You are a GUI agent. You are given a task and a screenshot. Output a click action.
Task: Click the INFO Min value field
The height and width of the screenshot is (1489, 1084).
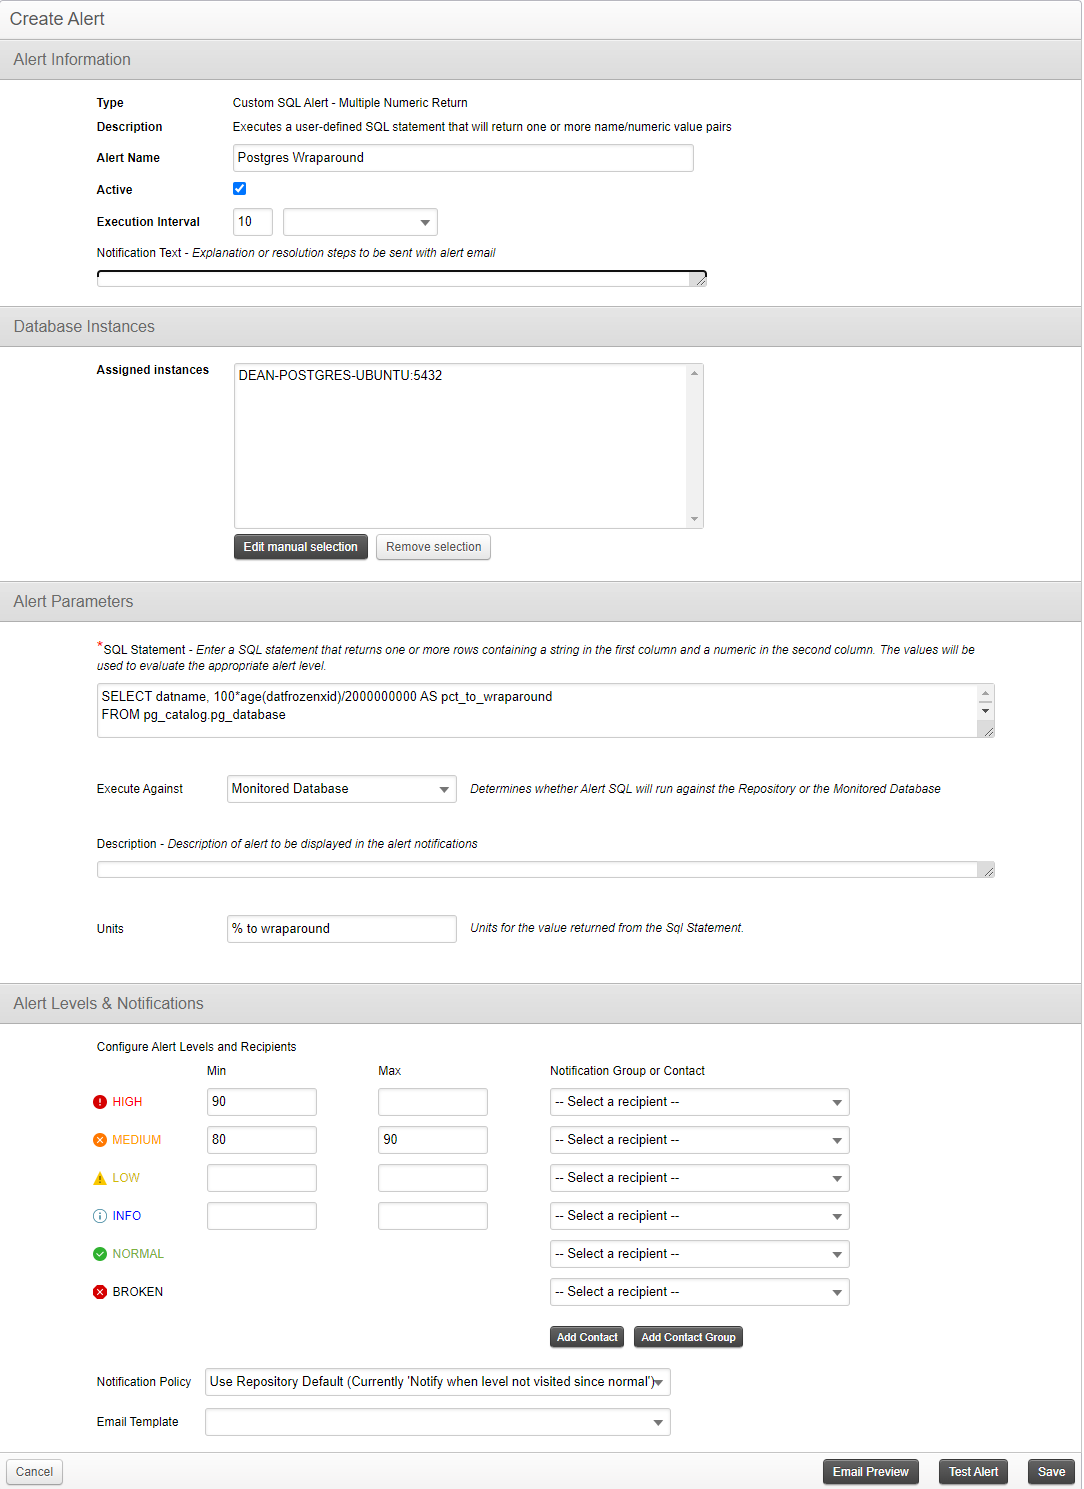click(x=262, y=1216)
